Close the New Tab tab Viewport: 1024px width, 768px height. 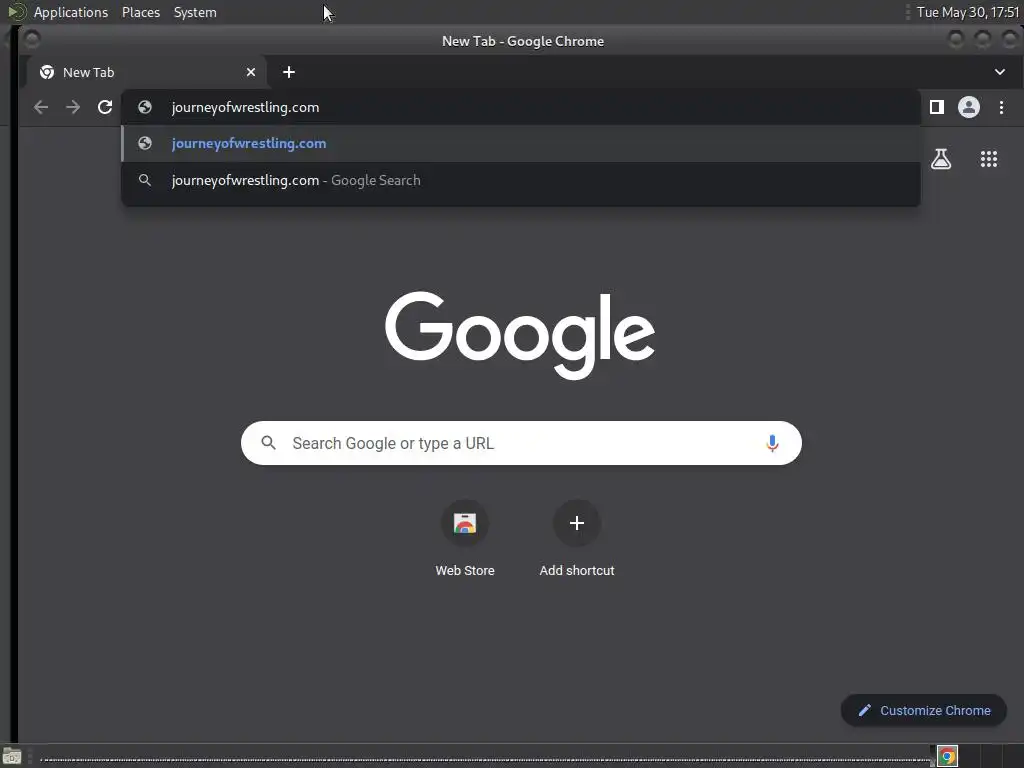coord(251,72)
